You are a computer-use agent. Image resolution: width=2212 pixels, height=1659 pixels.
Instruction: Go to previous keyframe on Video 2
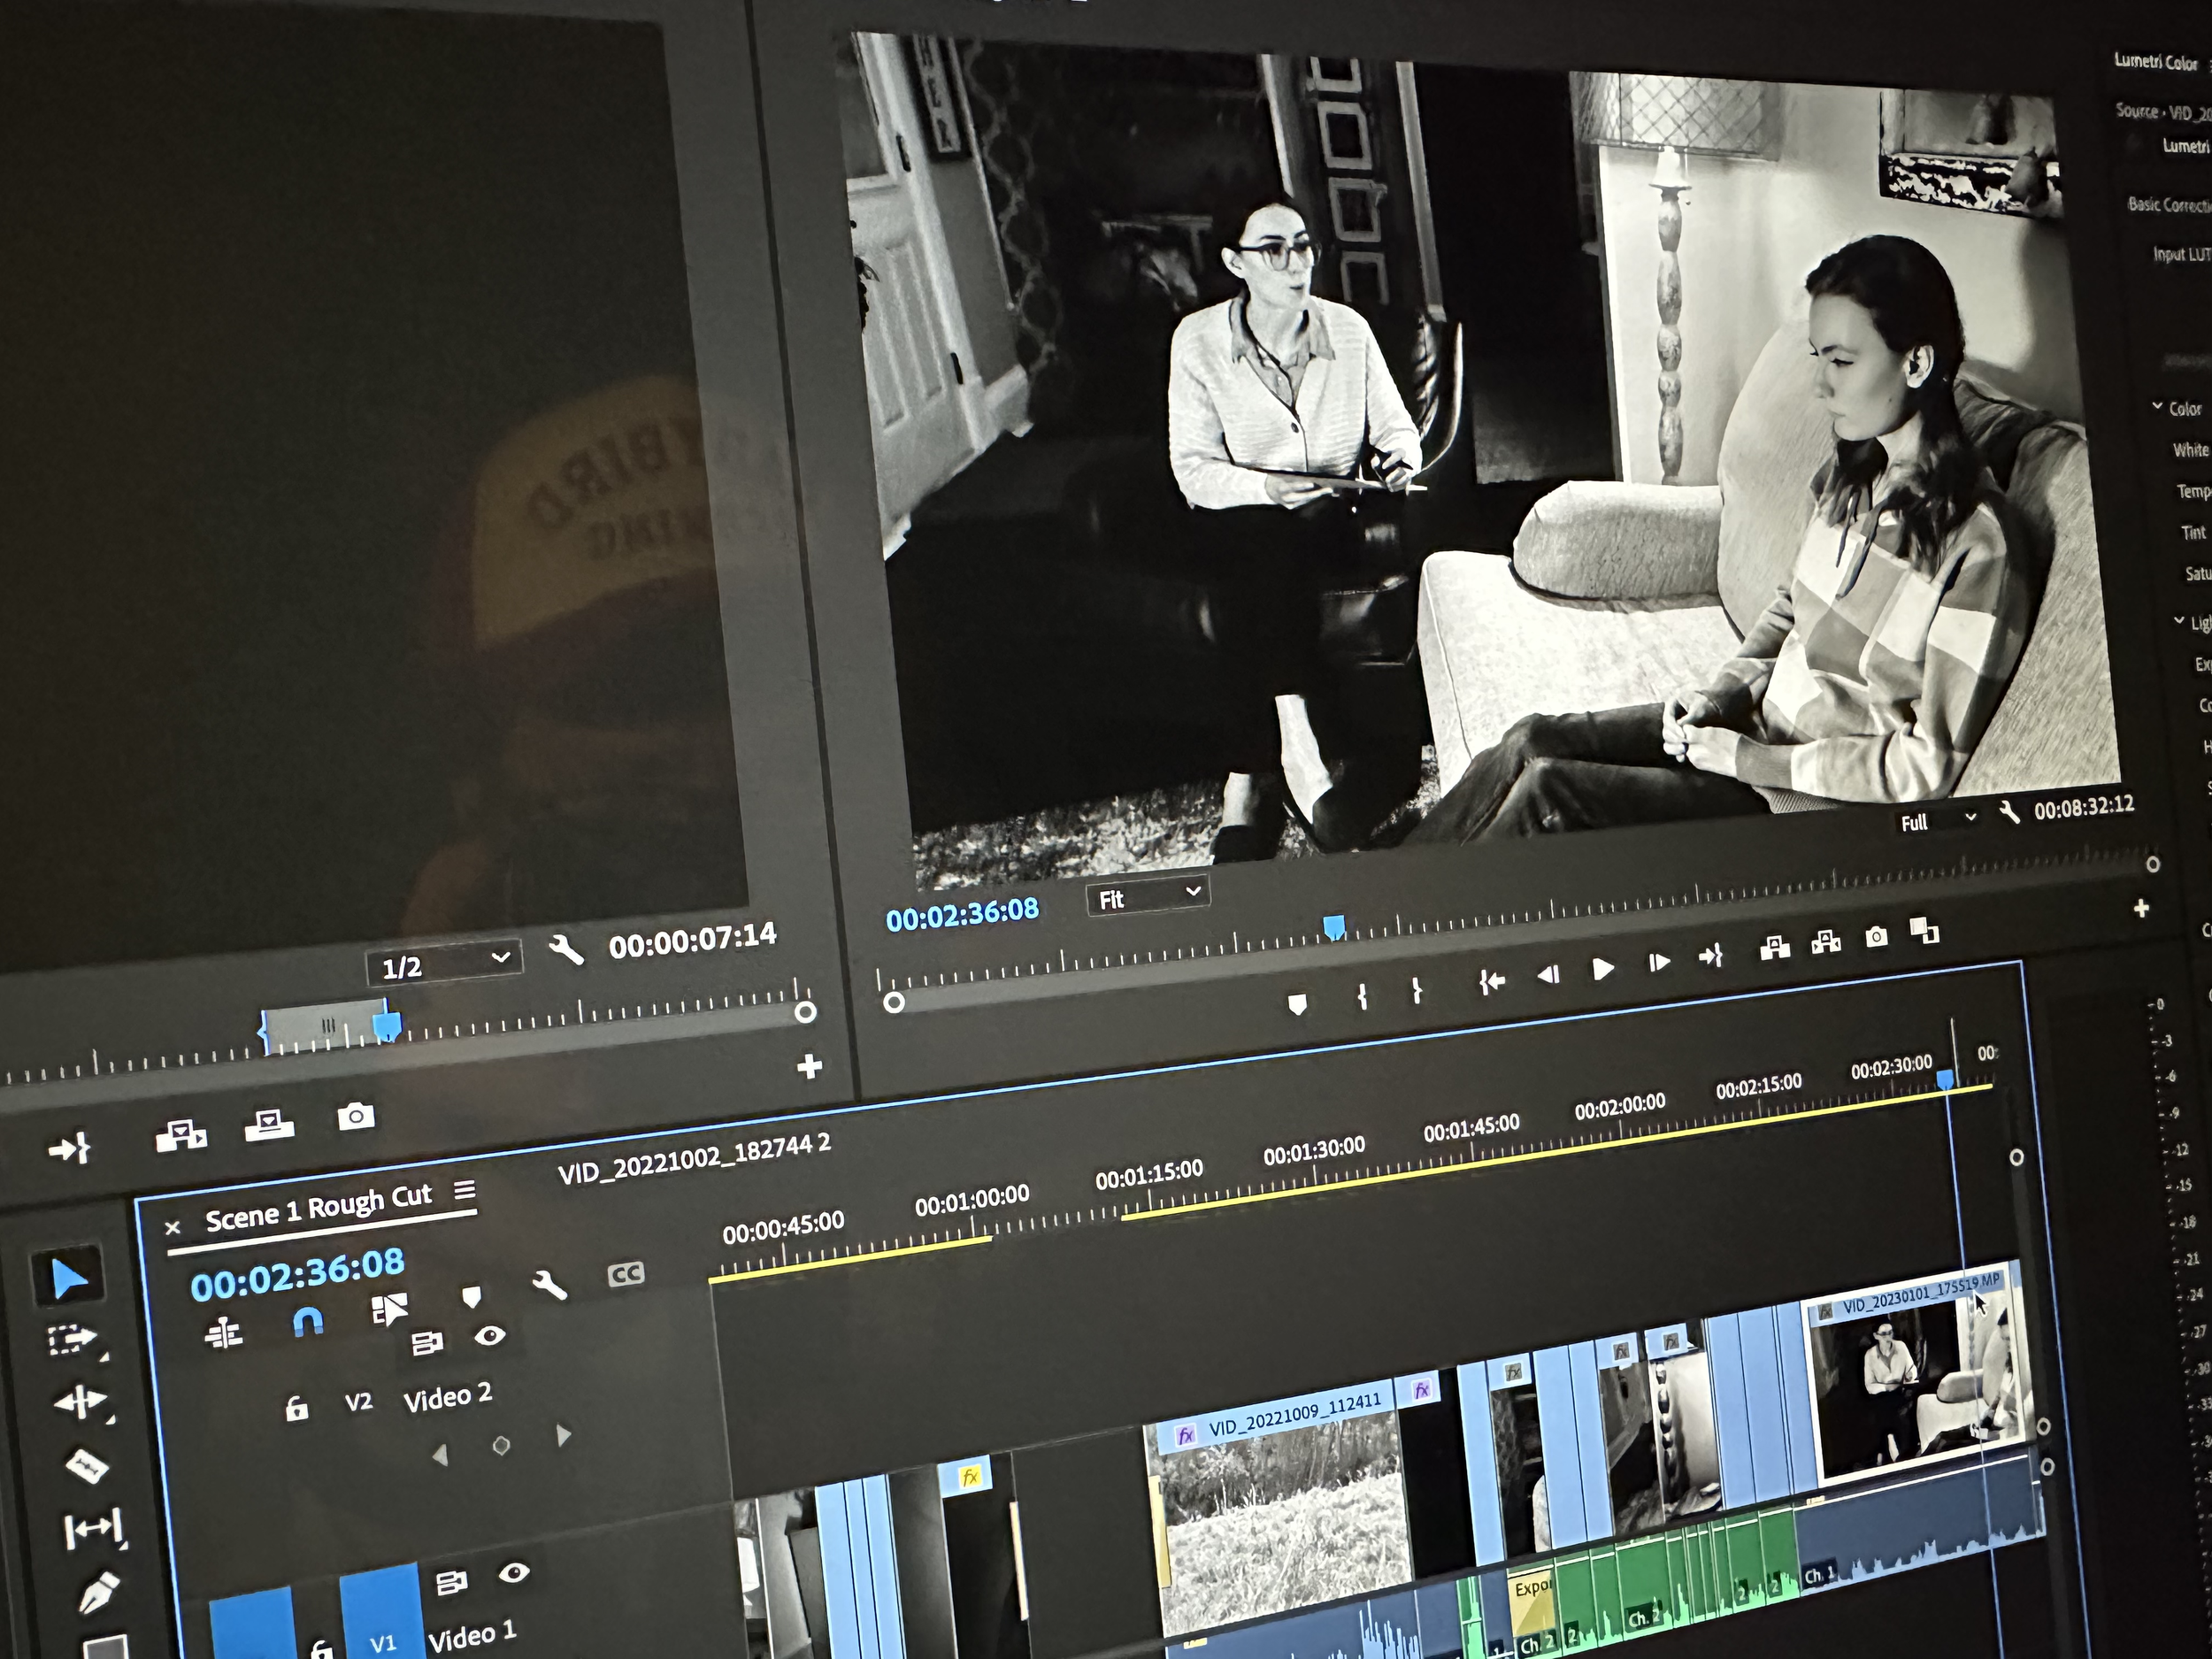440,1455
